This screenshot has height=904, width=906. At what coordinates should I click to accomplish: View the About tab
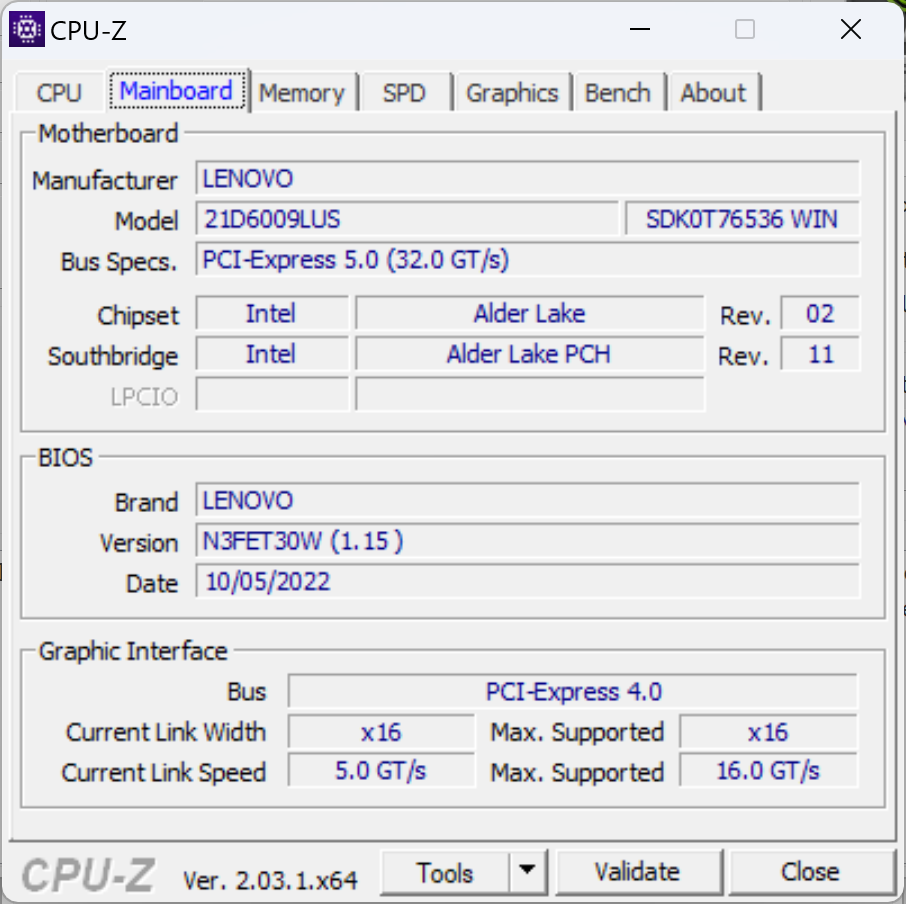click(713, 93)
